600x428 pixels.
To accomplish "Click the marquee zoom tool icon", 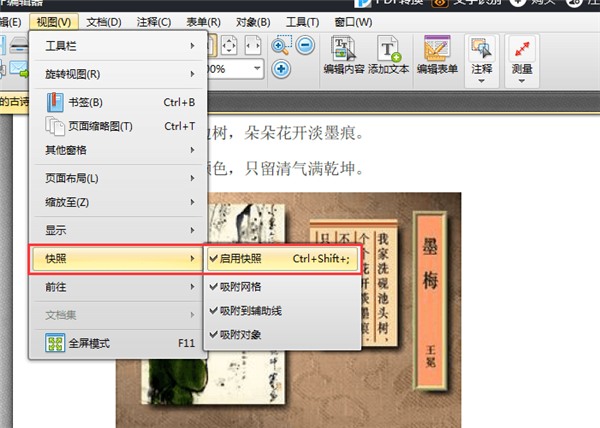I will 282,45.
